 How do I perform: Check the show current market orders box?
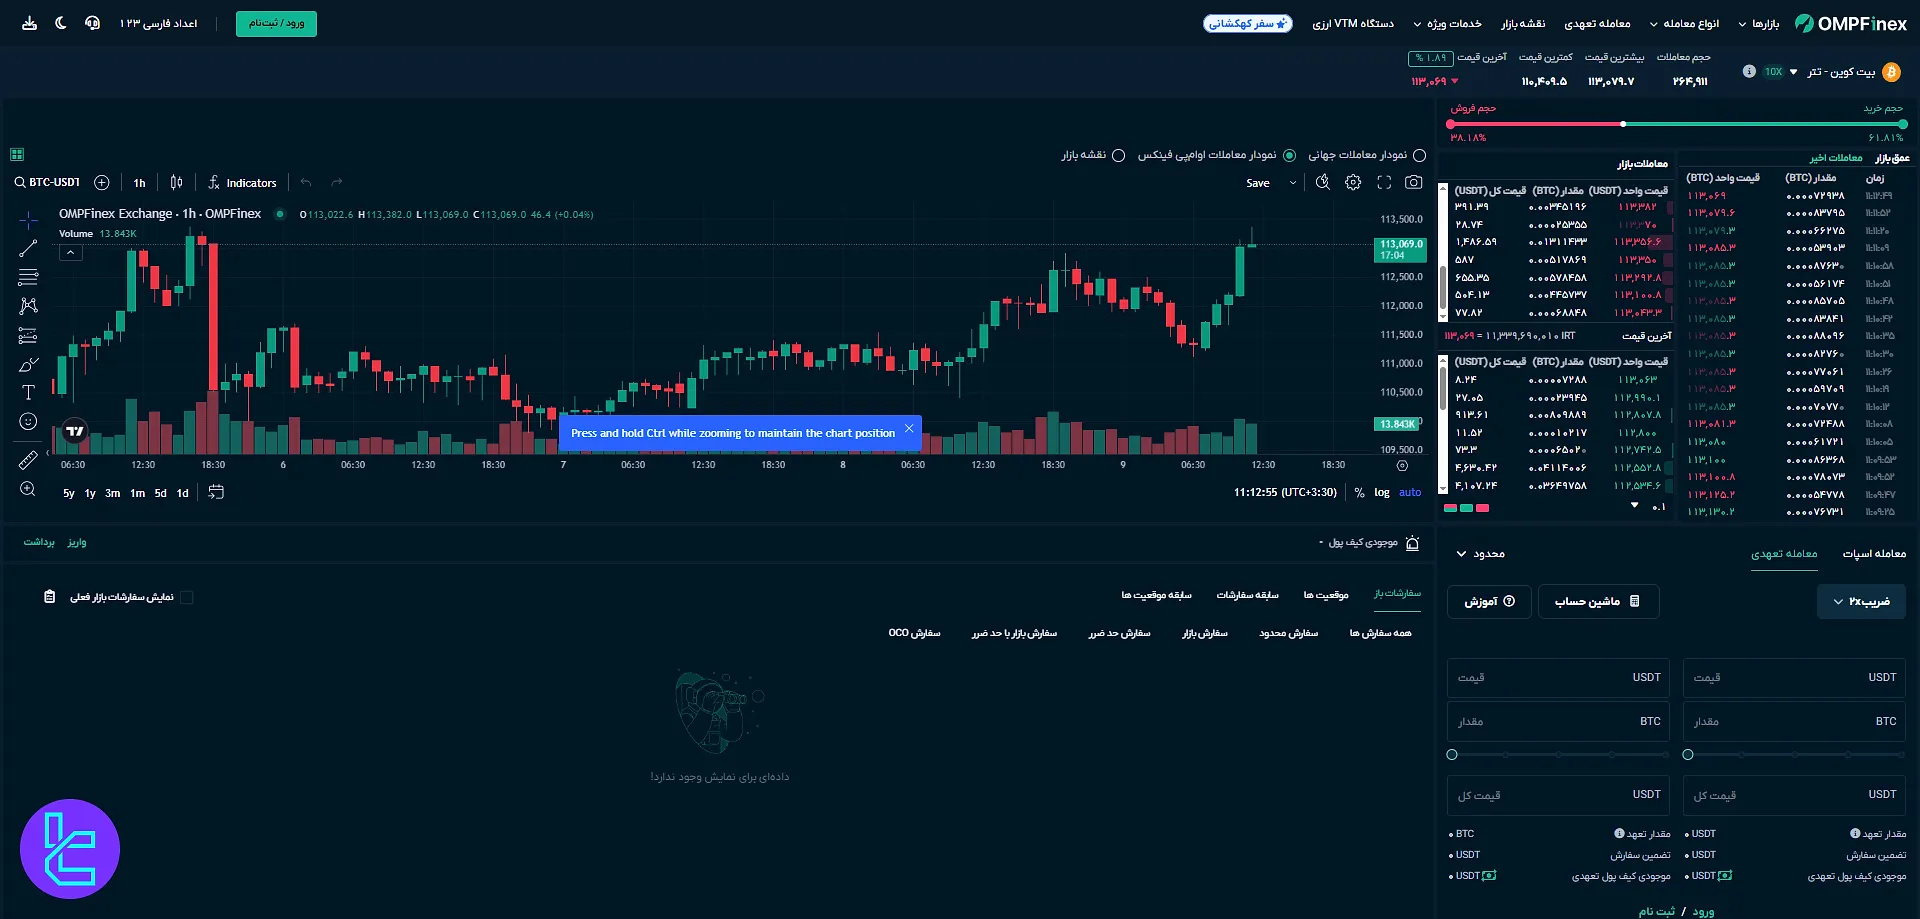coord(187,598)
